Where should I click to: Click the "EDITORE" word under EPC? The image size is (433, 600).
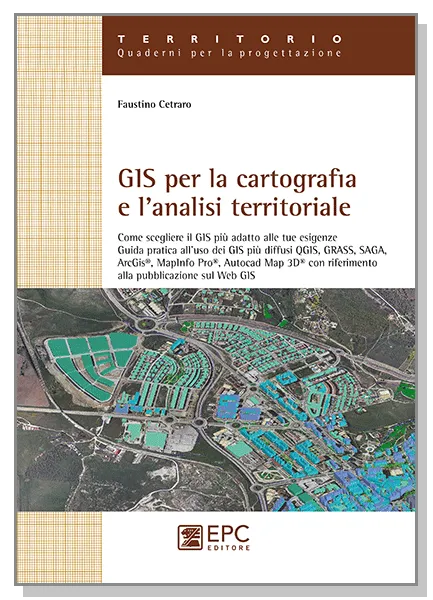(x=229, y=548)
